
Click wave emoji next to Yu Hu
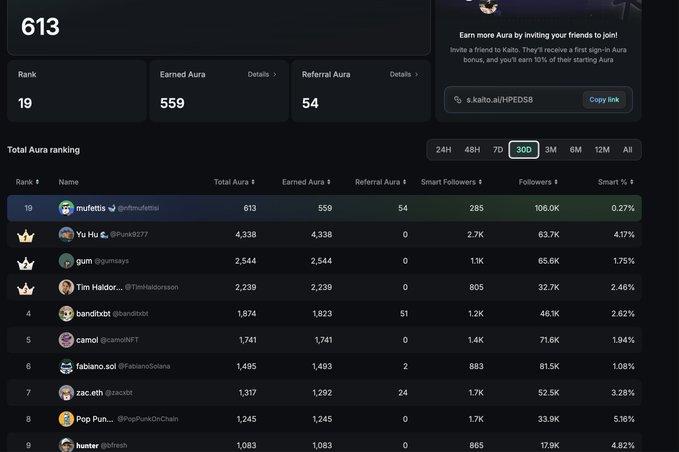tap(104, 235)
